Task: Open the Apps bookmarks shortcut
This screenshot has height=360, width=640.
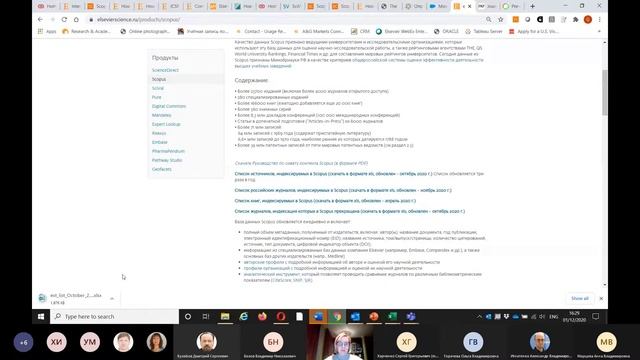Action: [x=47, y=31]
